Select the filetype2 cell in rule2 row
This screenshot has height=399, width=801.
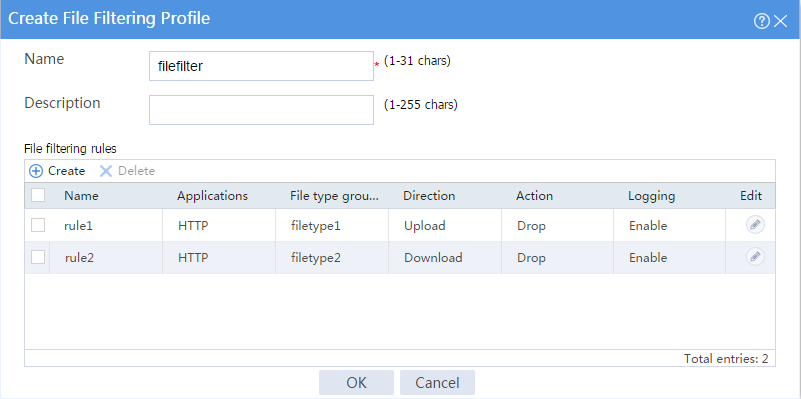[x=316, y=258]
